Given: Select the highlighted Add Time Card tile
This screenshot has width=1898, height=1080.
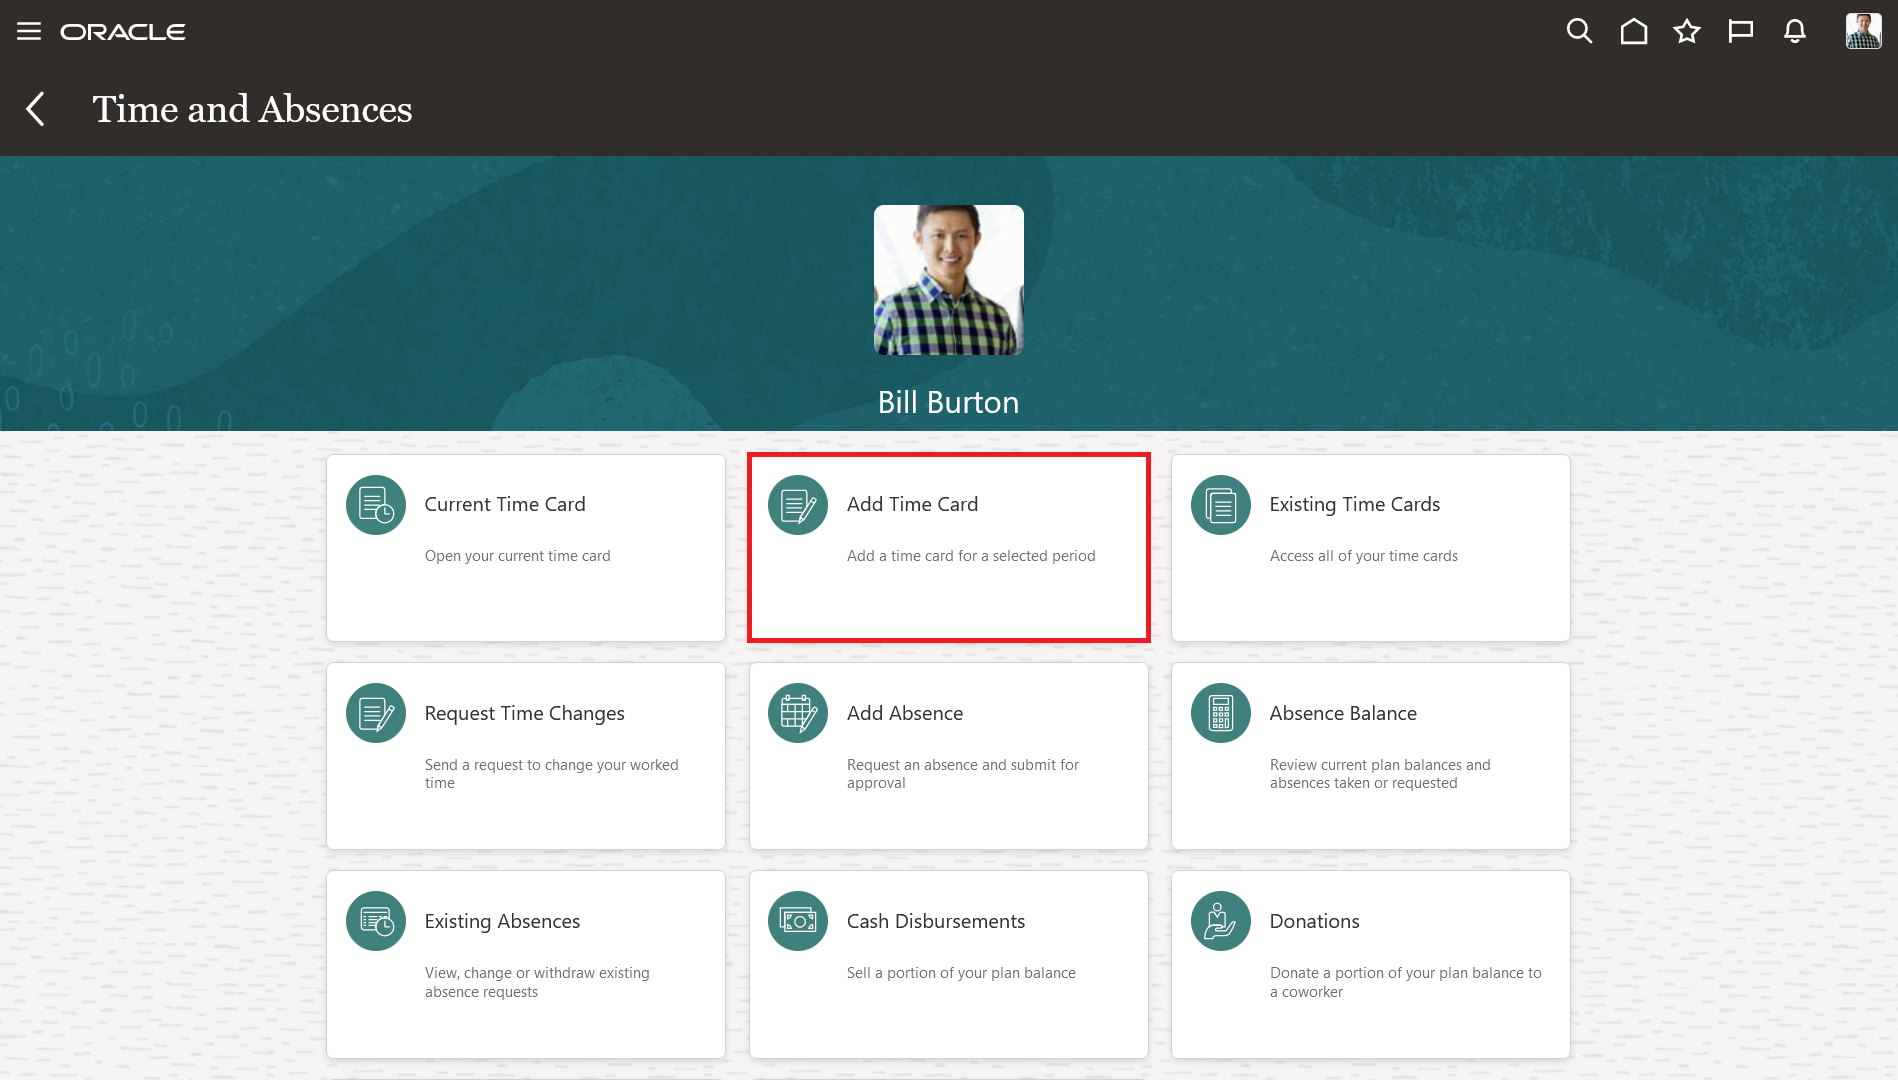Looking at the screenshot, I should point(948,548).
